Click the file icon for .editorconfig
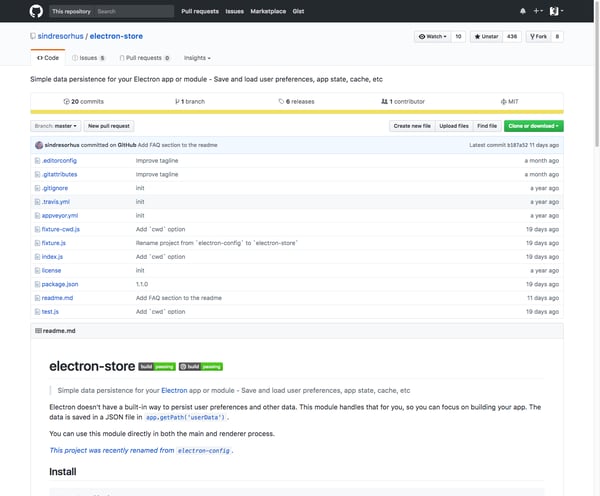Viewport: 600px width, 496px height. point(37,161)
